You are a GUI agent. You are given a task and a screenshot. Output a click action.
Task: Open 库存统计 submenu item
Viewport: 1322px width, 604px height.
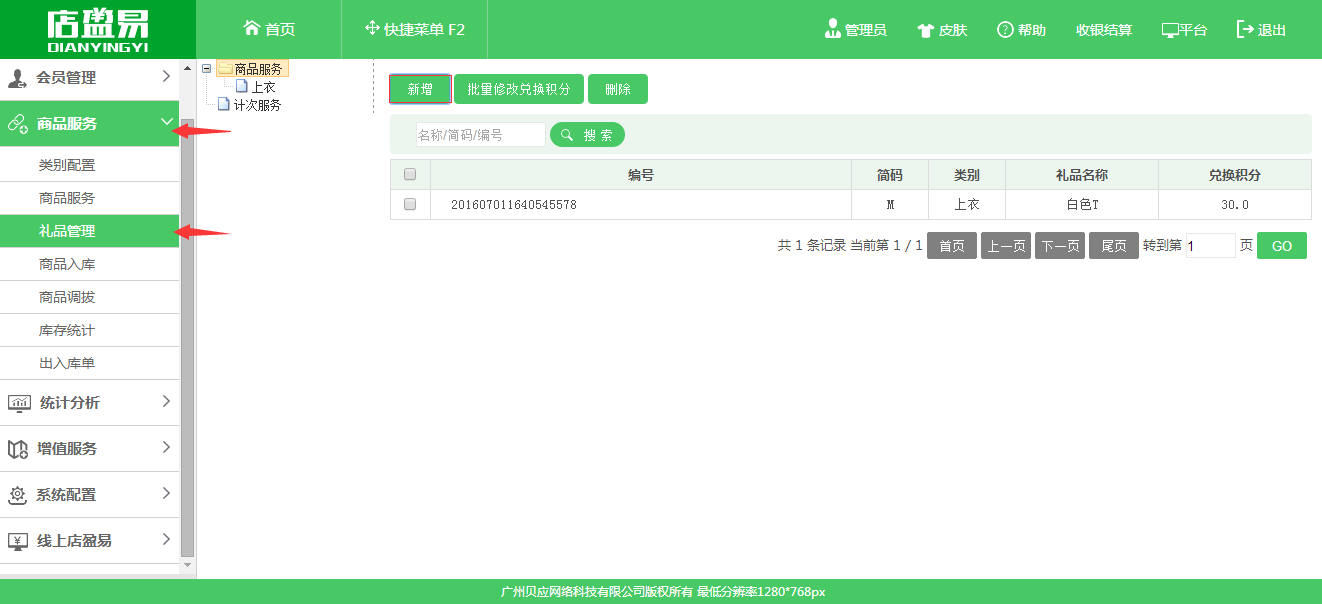(x=90, y=330)
